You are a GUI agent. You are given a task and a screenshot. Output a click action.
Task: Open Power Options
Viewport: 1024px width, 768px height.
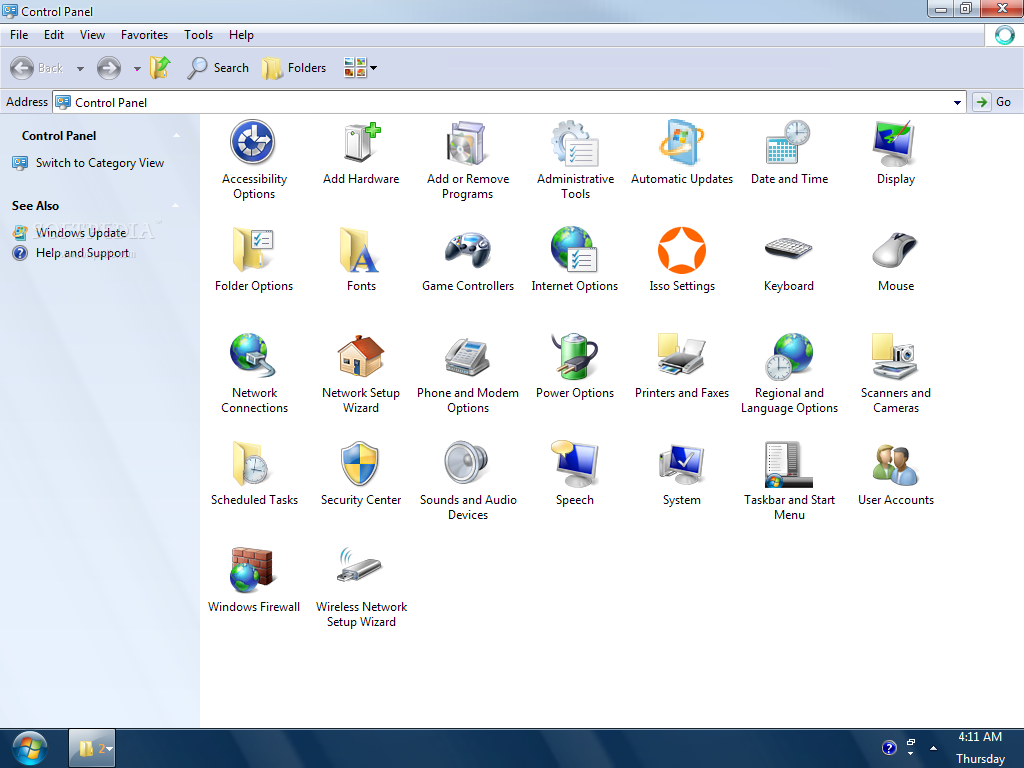575,366
